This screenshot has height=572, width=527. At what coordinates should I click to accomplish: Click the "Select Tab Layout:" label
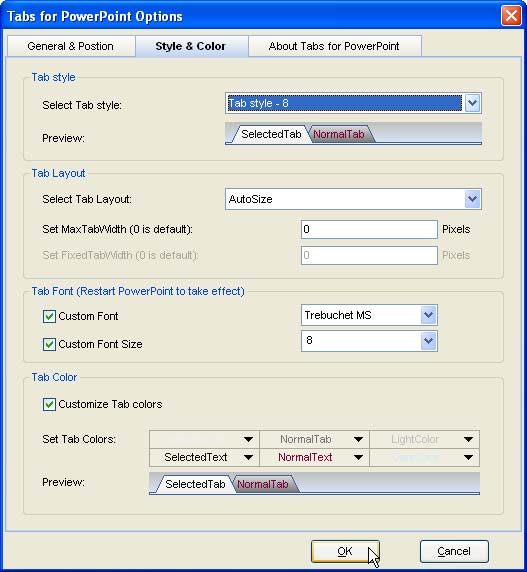pos(87,199)
